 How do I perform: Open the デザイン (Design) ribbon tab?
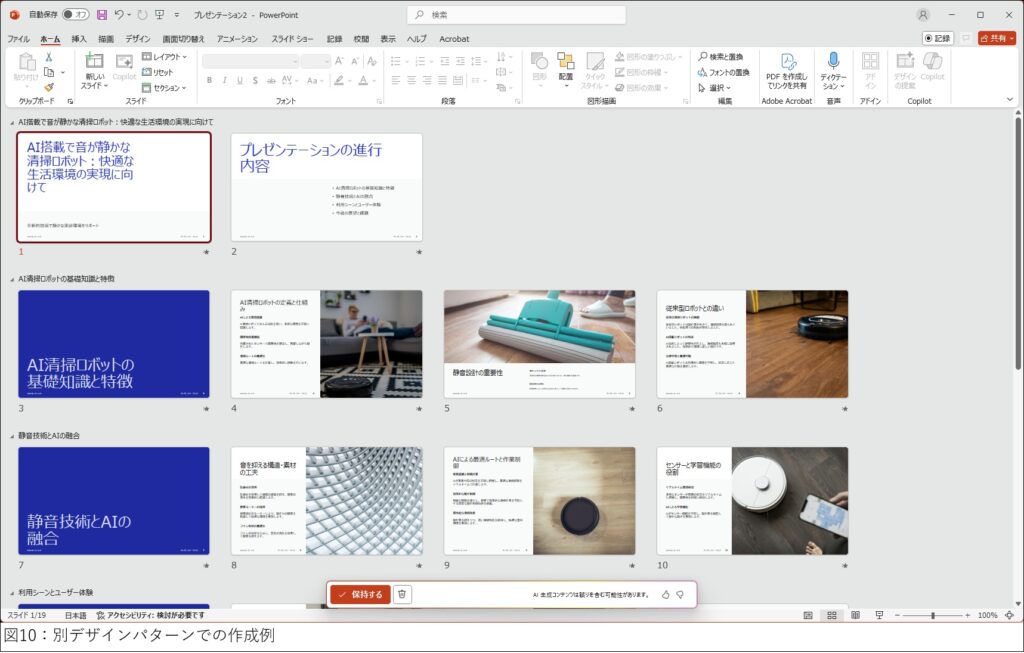(x=137, y=38)
